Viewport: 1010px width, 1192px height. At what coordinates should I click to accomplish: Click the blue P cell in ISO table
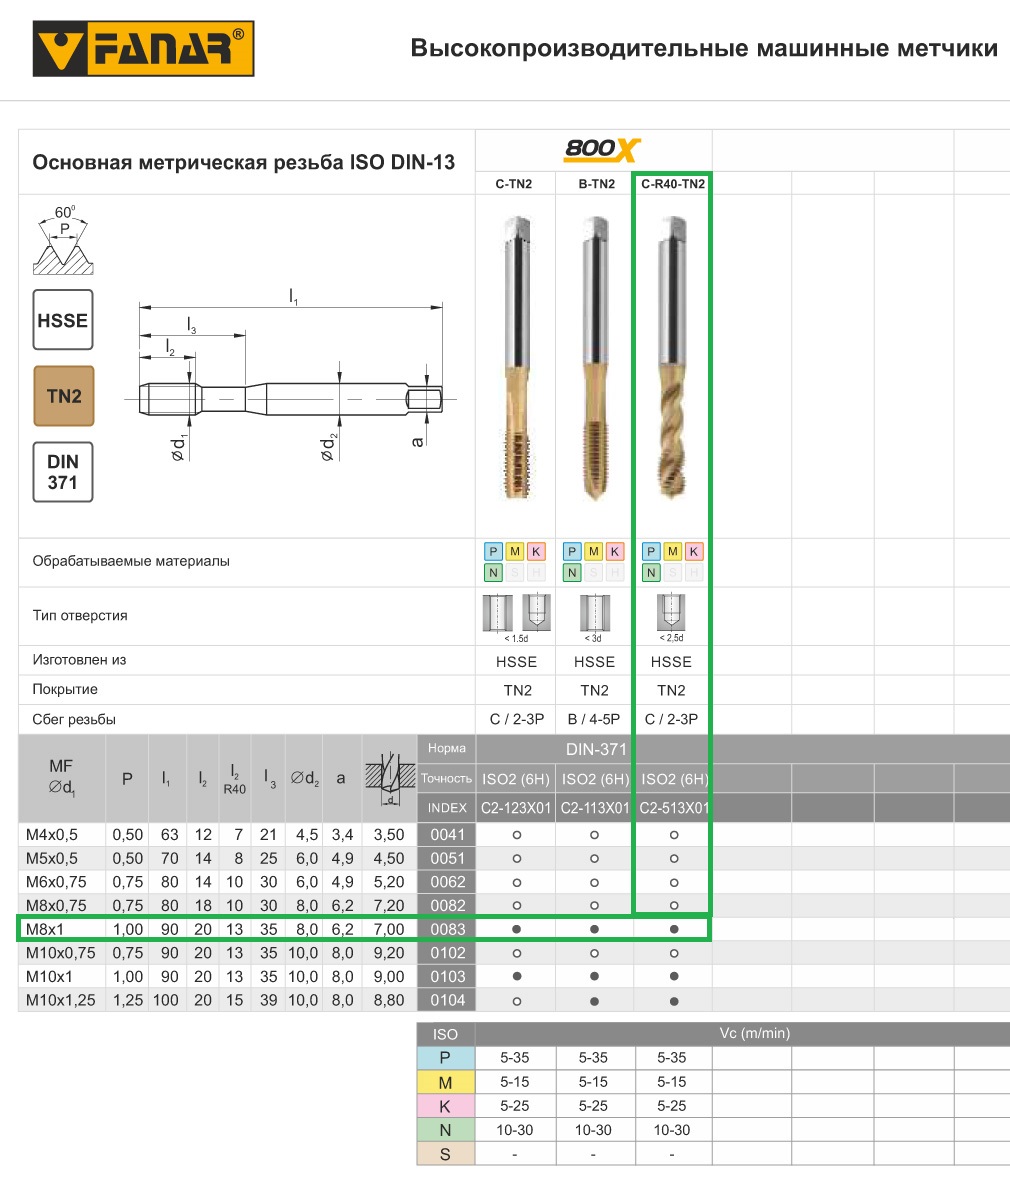(x=445, y=1057)
